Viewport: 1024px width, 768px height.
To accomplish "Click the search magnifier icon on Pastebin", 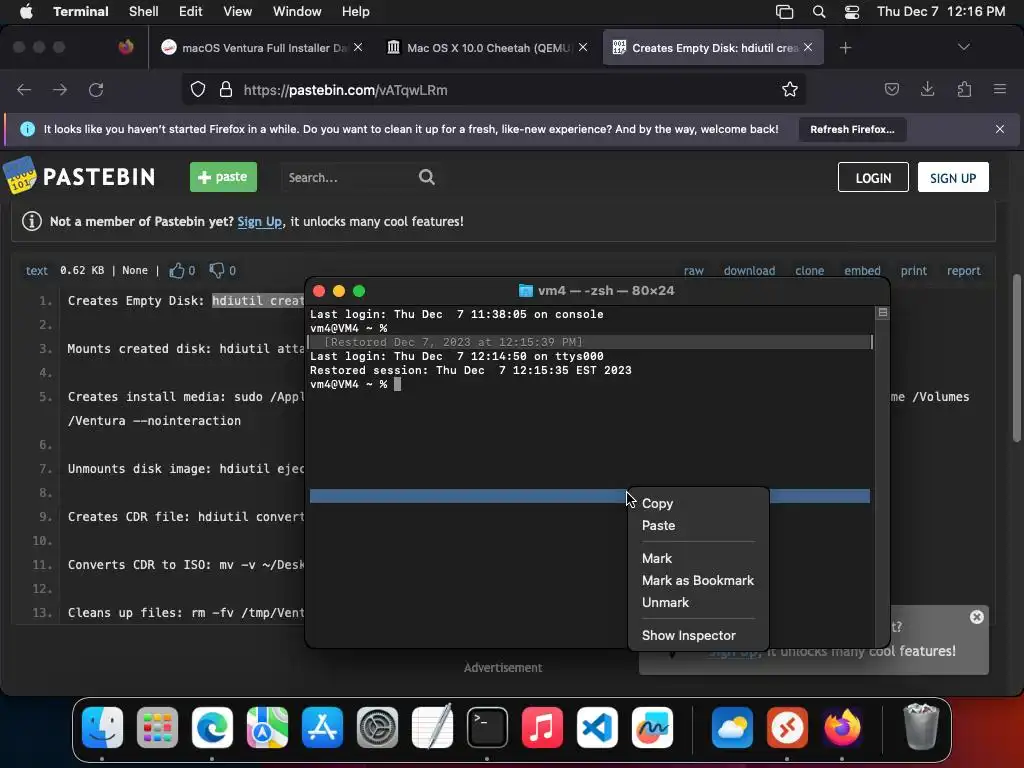I will coord(426,177).
